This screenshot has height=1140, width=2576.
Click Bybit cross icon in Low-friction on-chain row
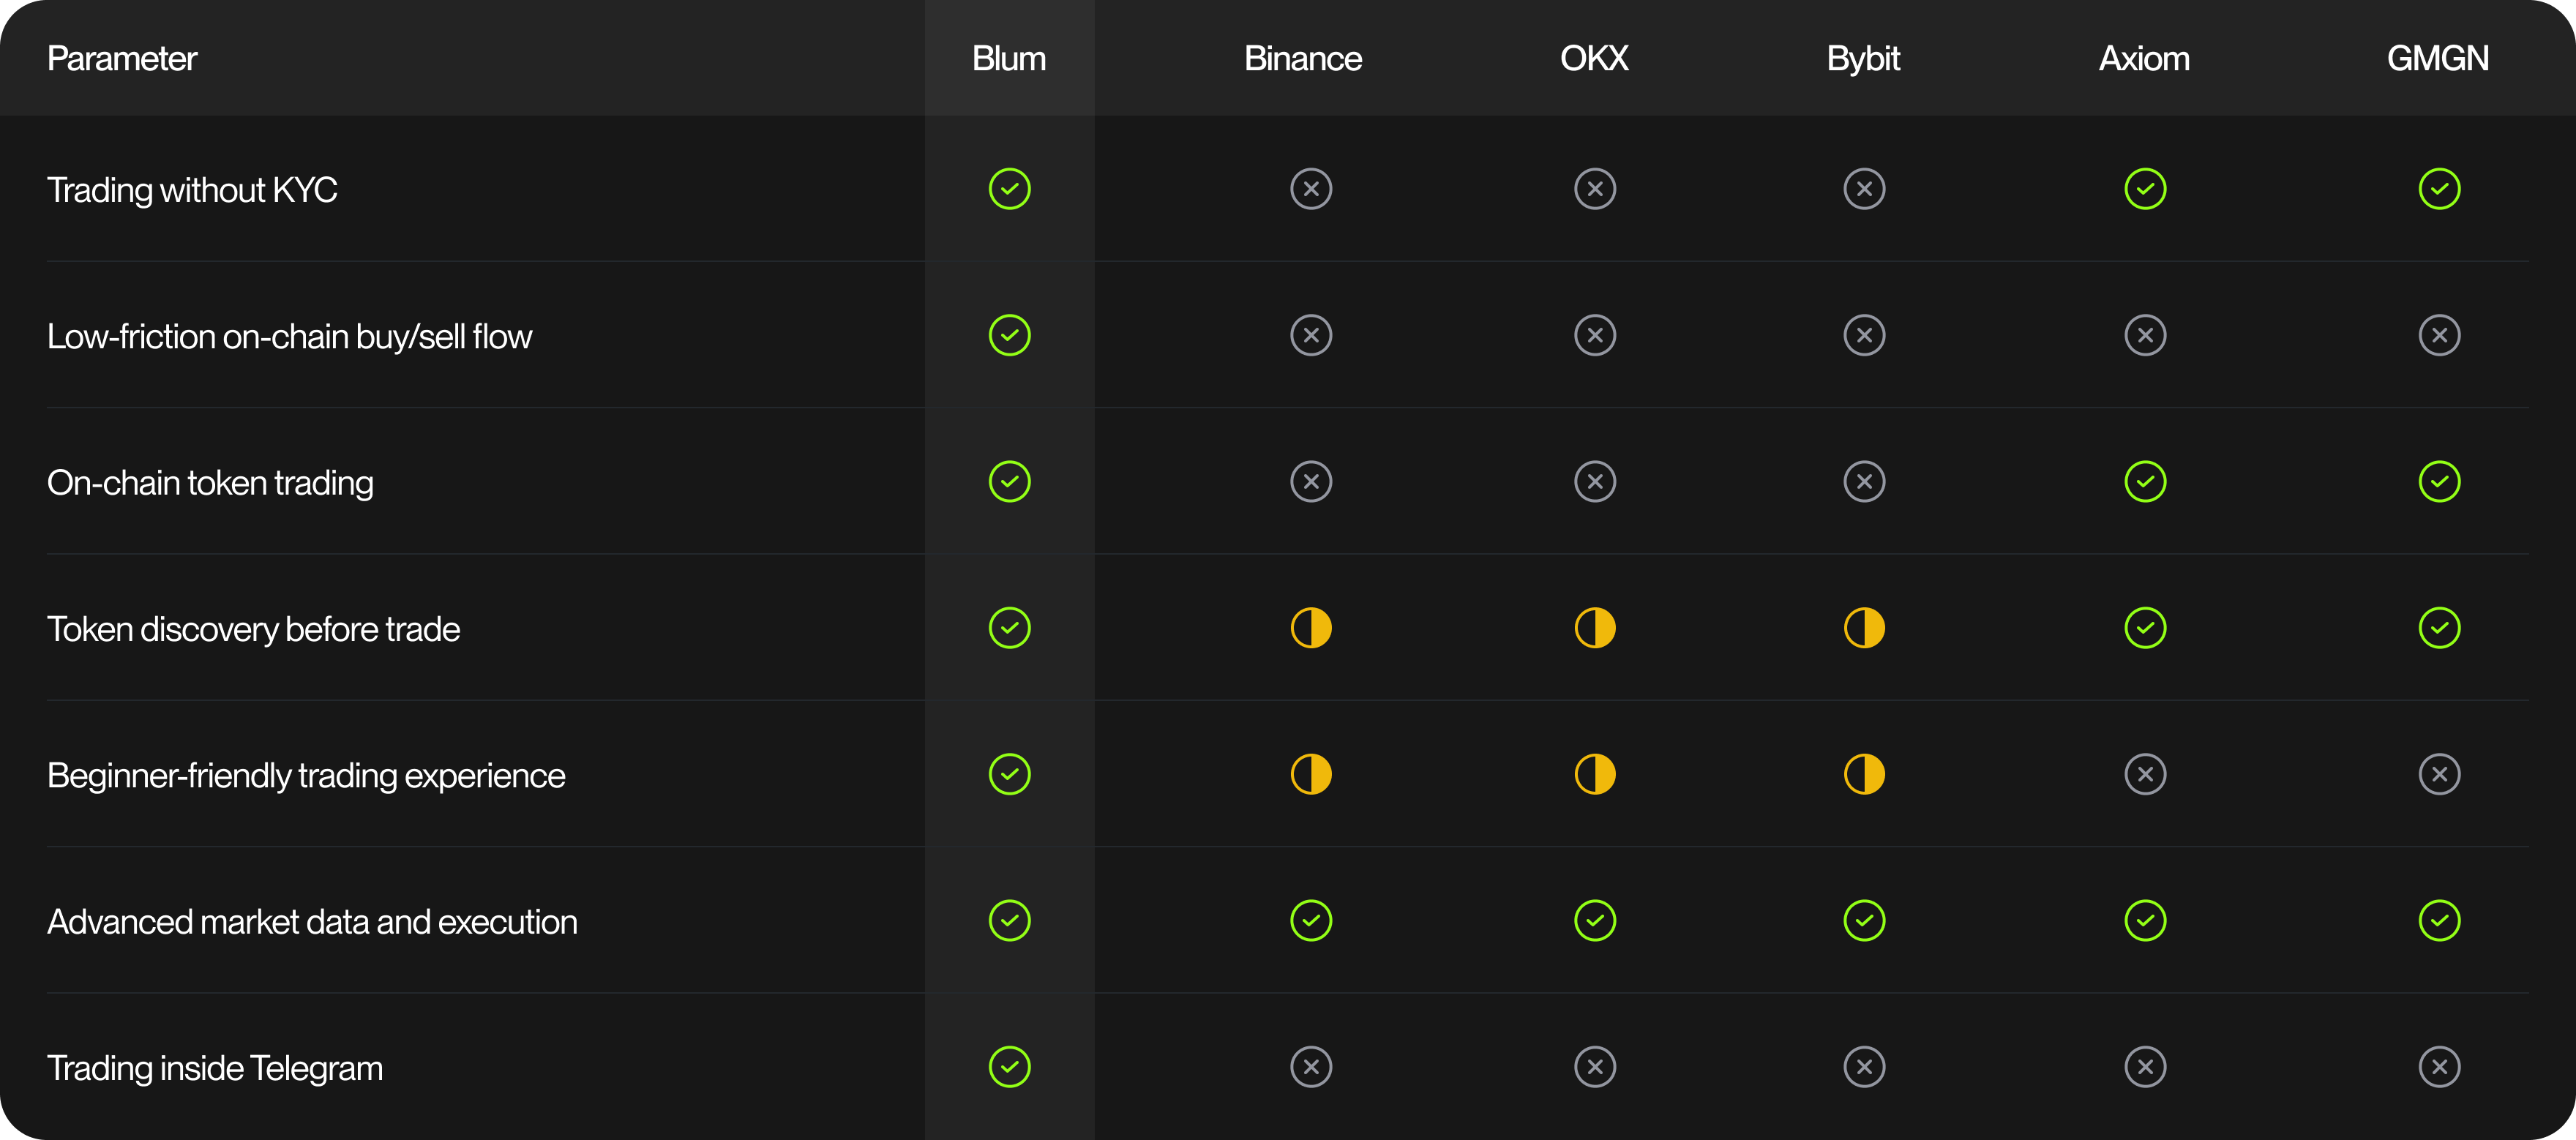pos(1864,335)
